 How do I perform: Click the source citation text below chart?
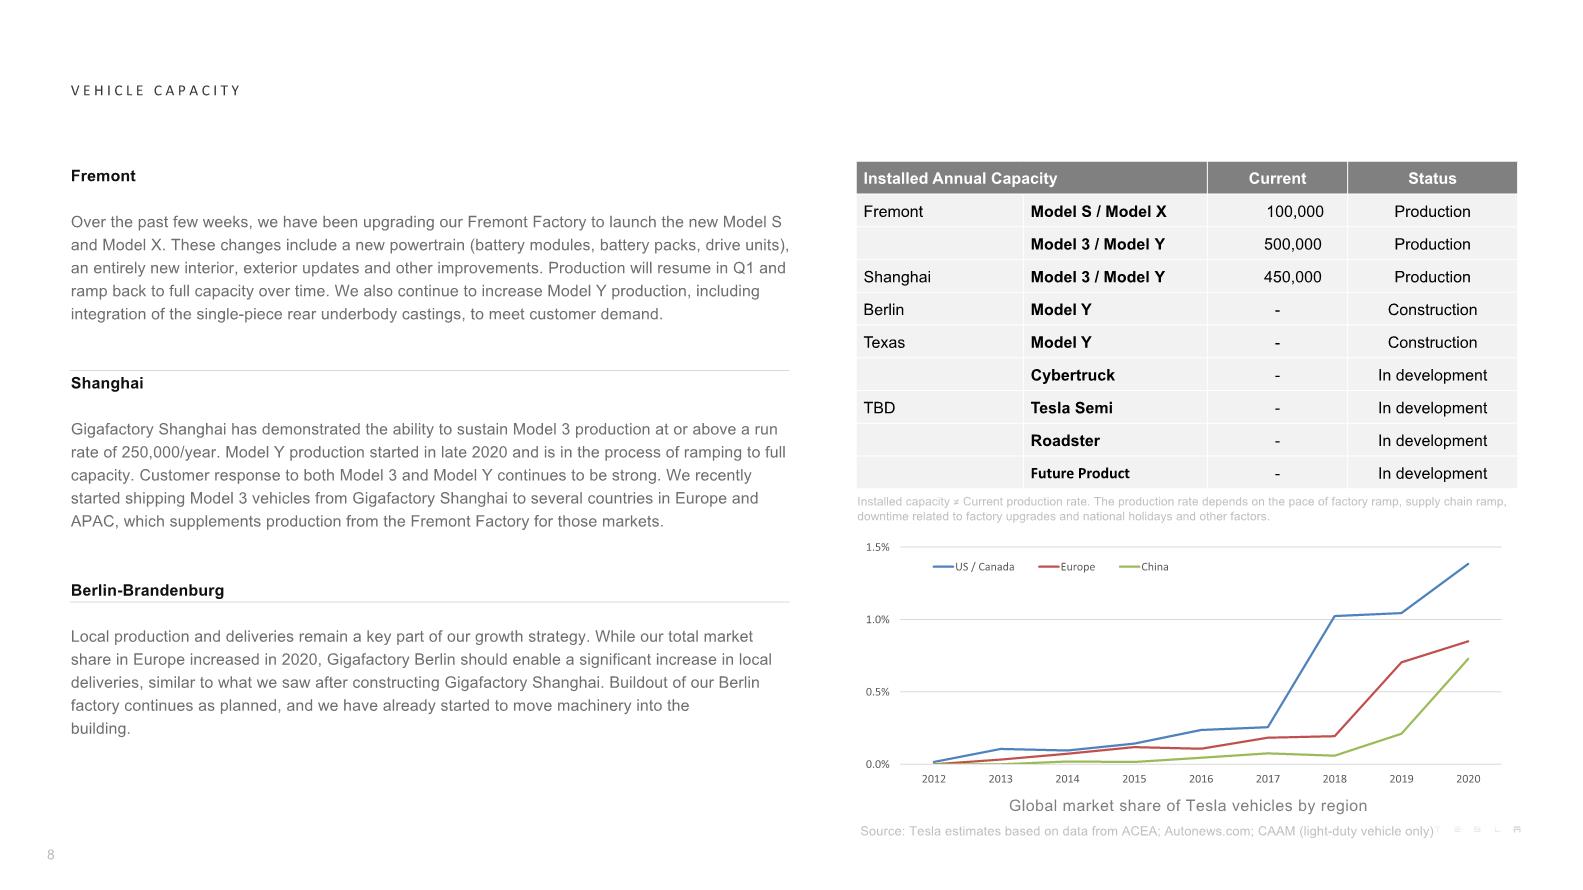[x=1147, y=831]
